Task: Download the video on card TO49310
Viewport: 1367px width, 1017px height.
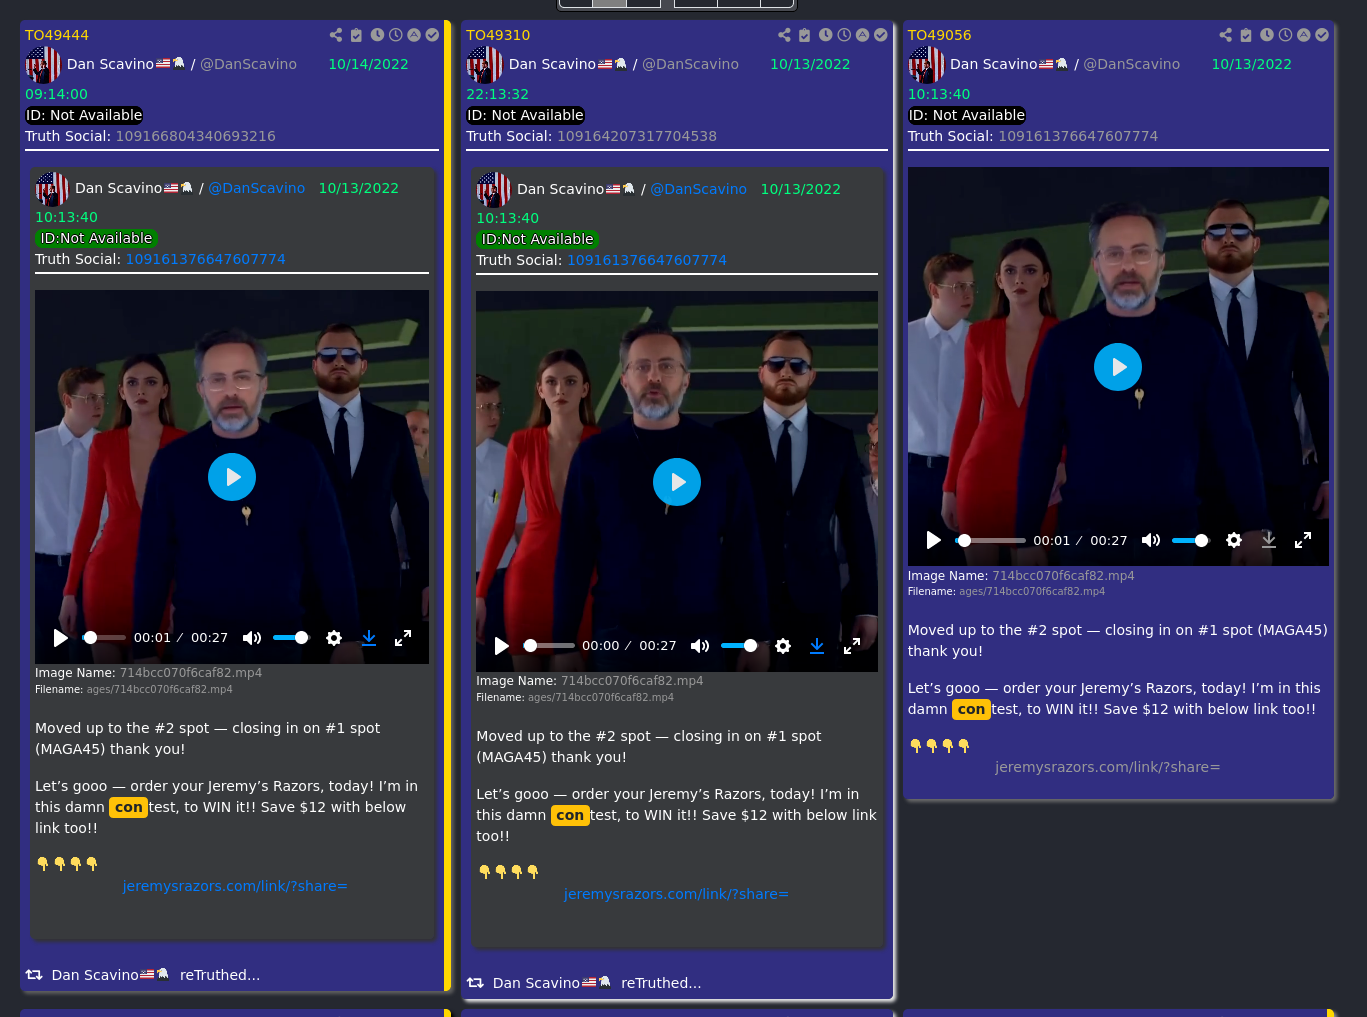Action: click(817, 646)
